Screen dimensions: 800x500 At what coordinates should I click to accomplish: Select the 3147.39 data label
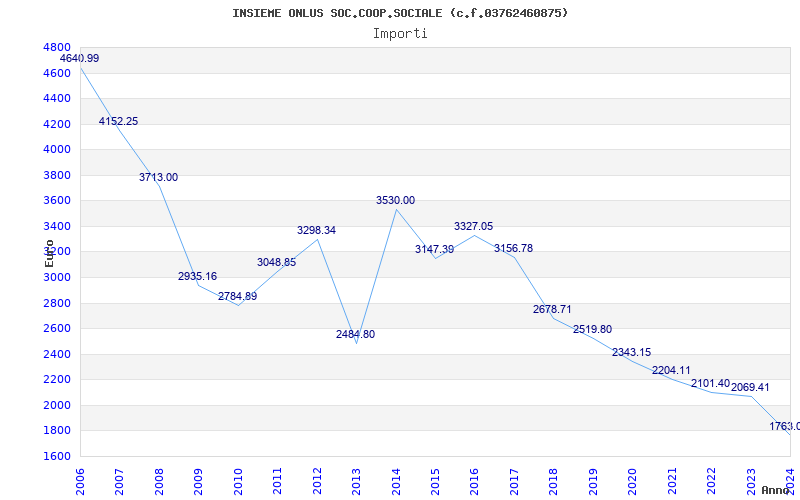pyautogui.click(x=434, y=249)
